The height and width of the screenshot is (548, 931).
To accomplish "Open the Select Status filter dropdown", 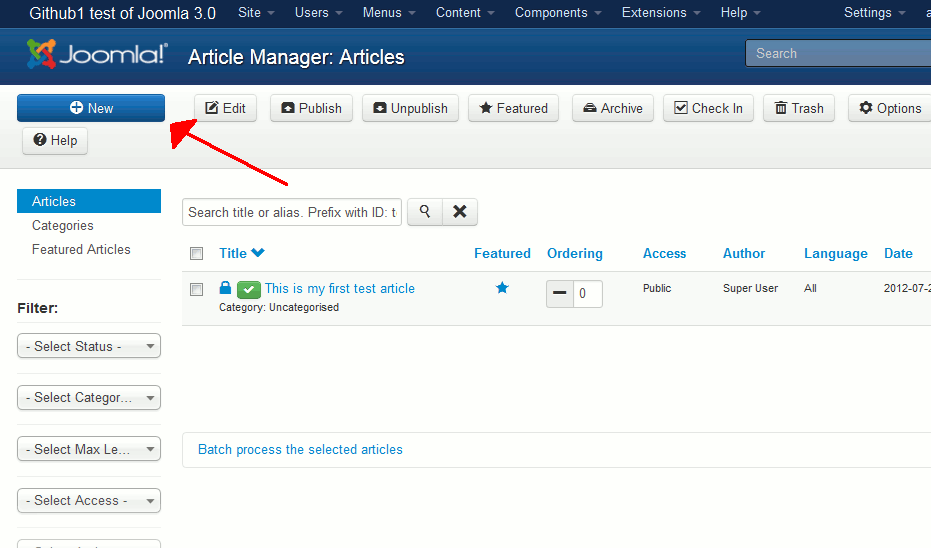I will tap(89, 346).
